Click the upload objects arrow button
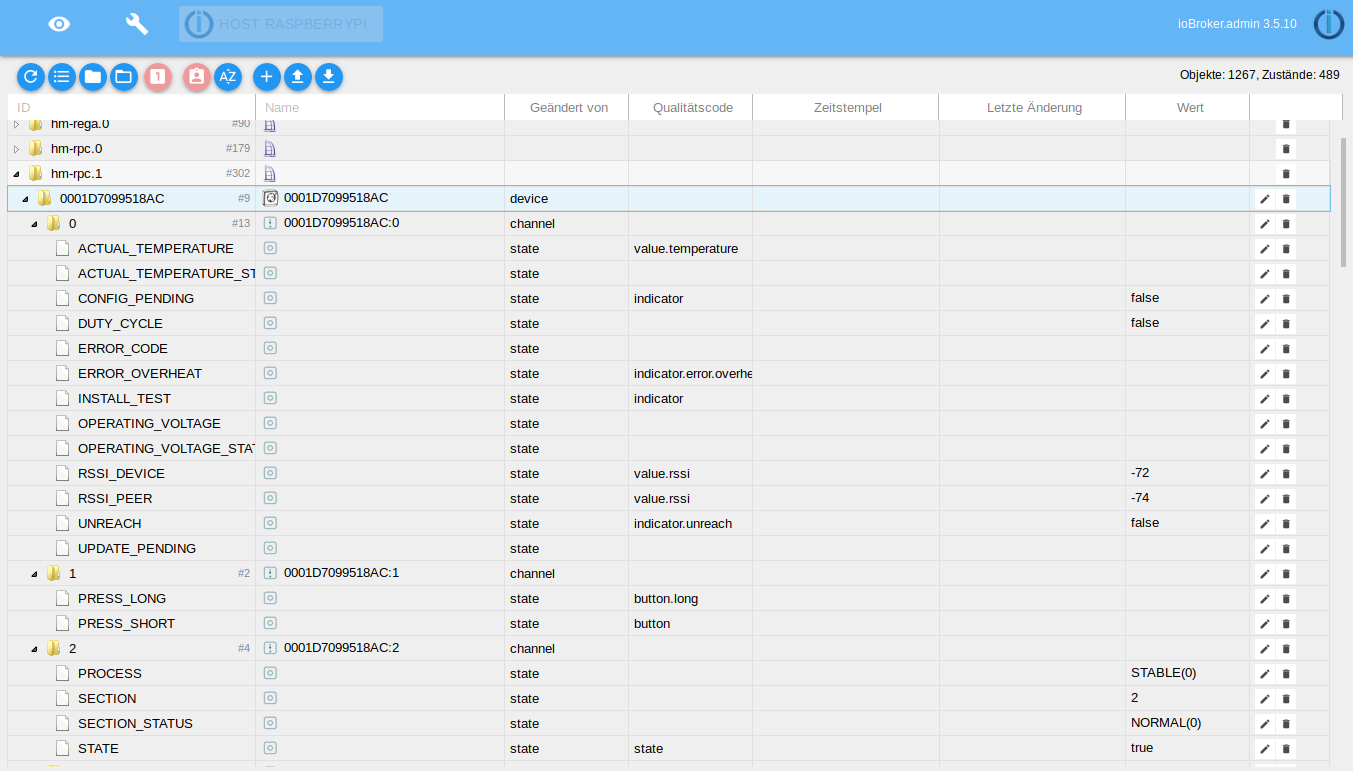The height and width of the screenshot is (771, 1353). click(x=297, y=76)
